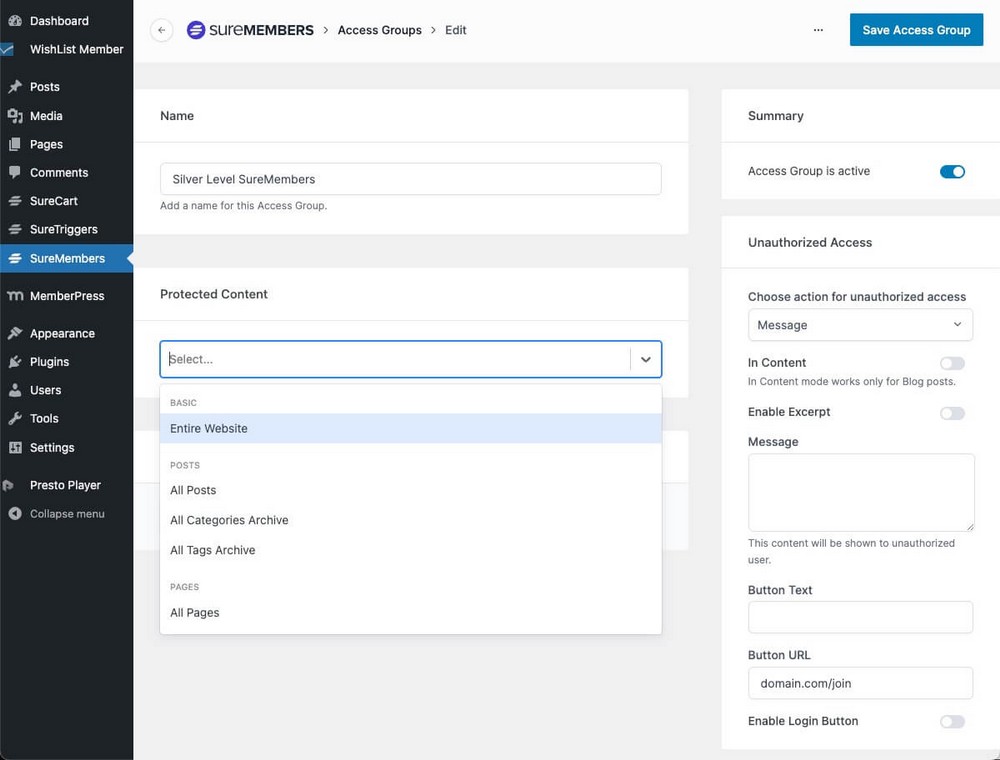This screenshot has height=760, width=1000.
Task: Click the SureMembers sidebar icon
Action: pos(15,258)
